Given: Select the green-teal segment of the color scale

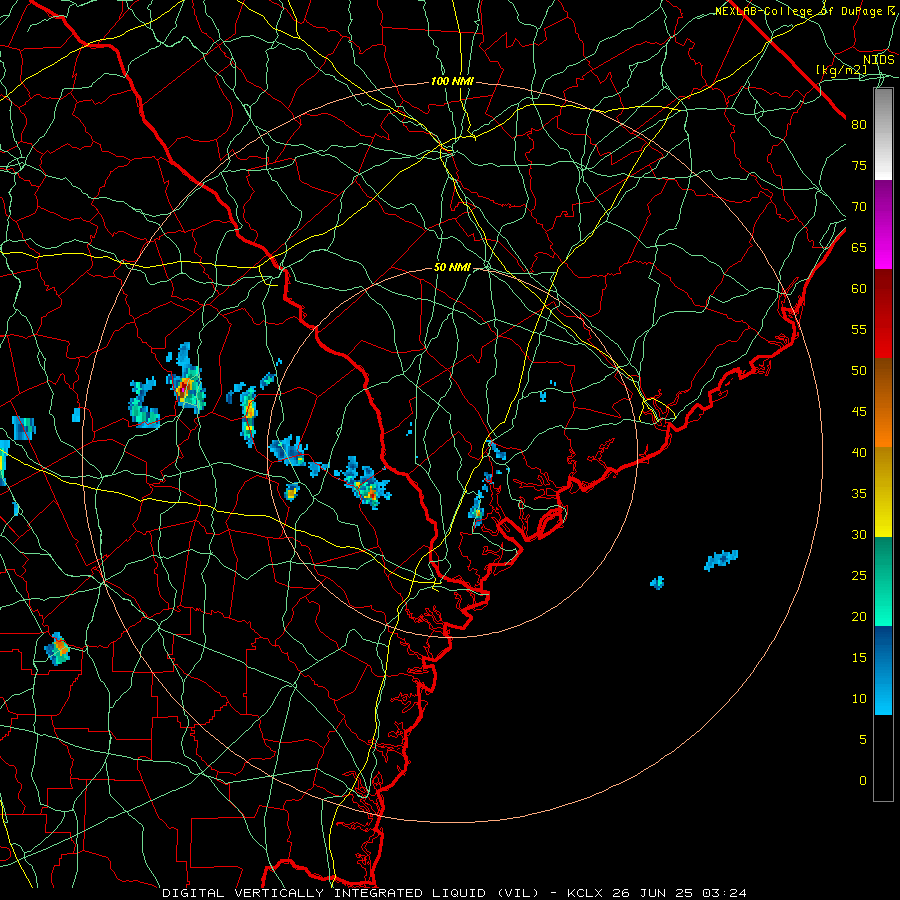Looking at the screenshot, I should coord(883,581).
